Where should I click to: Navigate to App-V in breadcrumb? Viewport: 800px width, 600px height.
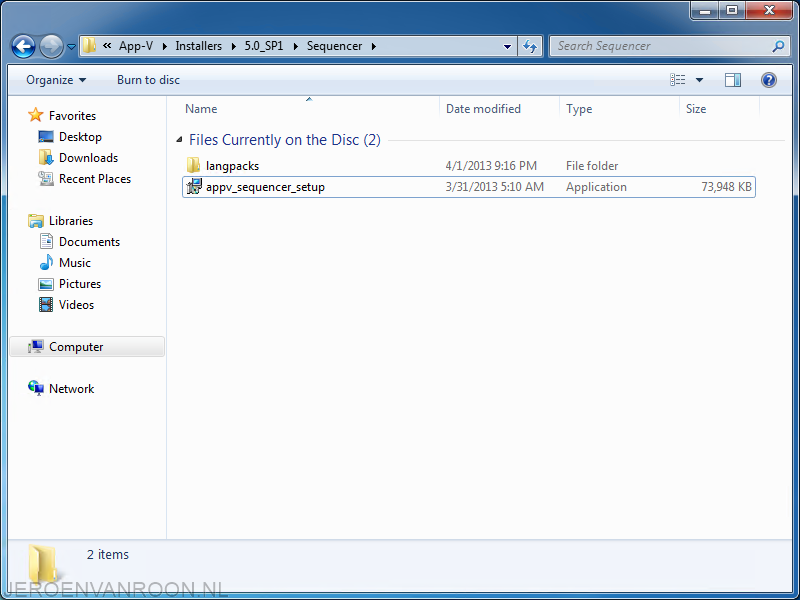coord(136,46)
